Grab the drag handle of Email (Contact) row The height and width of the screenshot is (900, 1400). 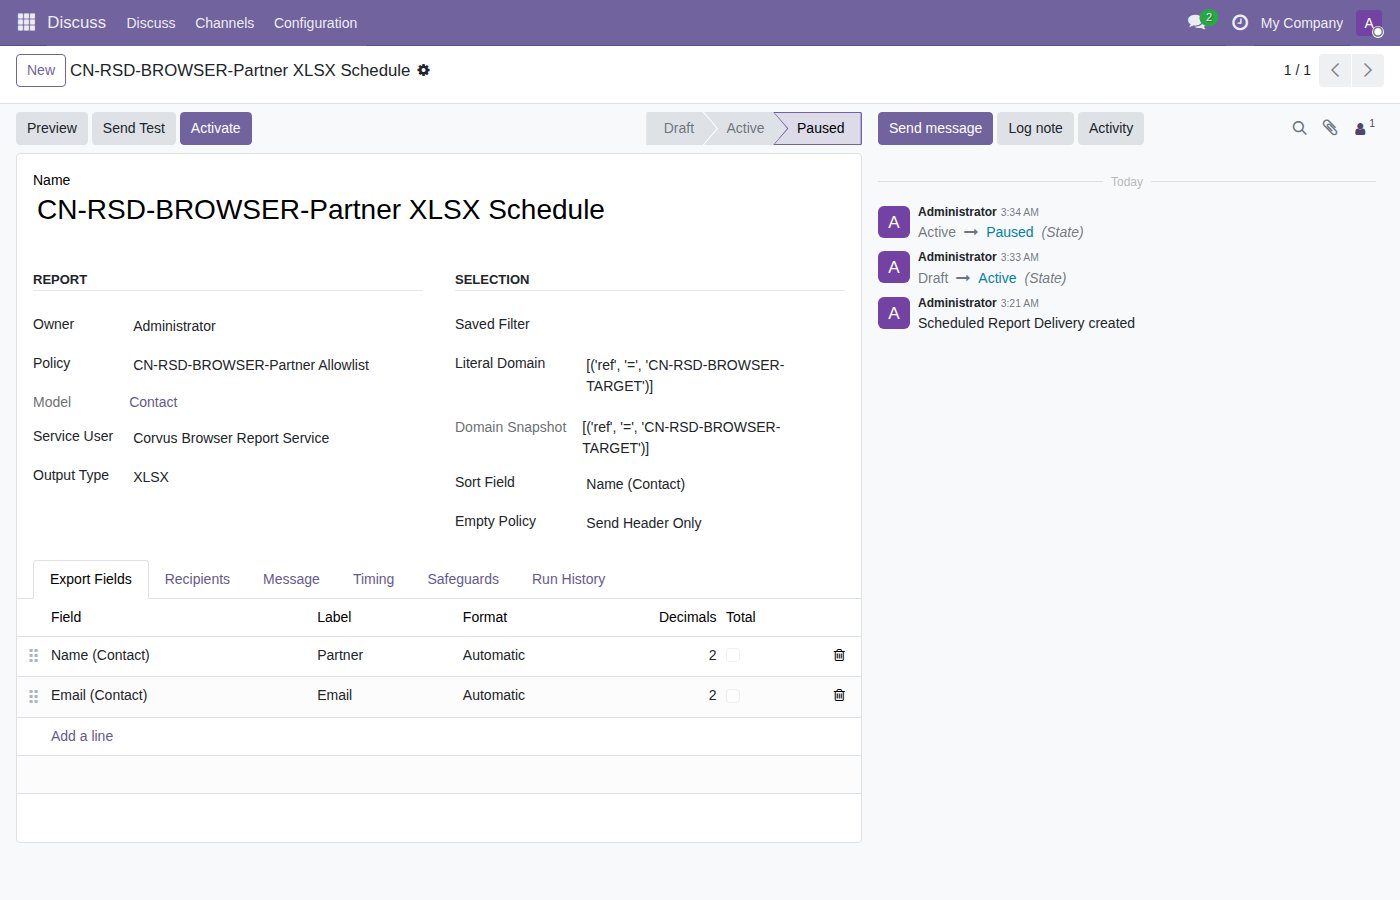(33, 696)
